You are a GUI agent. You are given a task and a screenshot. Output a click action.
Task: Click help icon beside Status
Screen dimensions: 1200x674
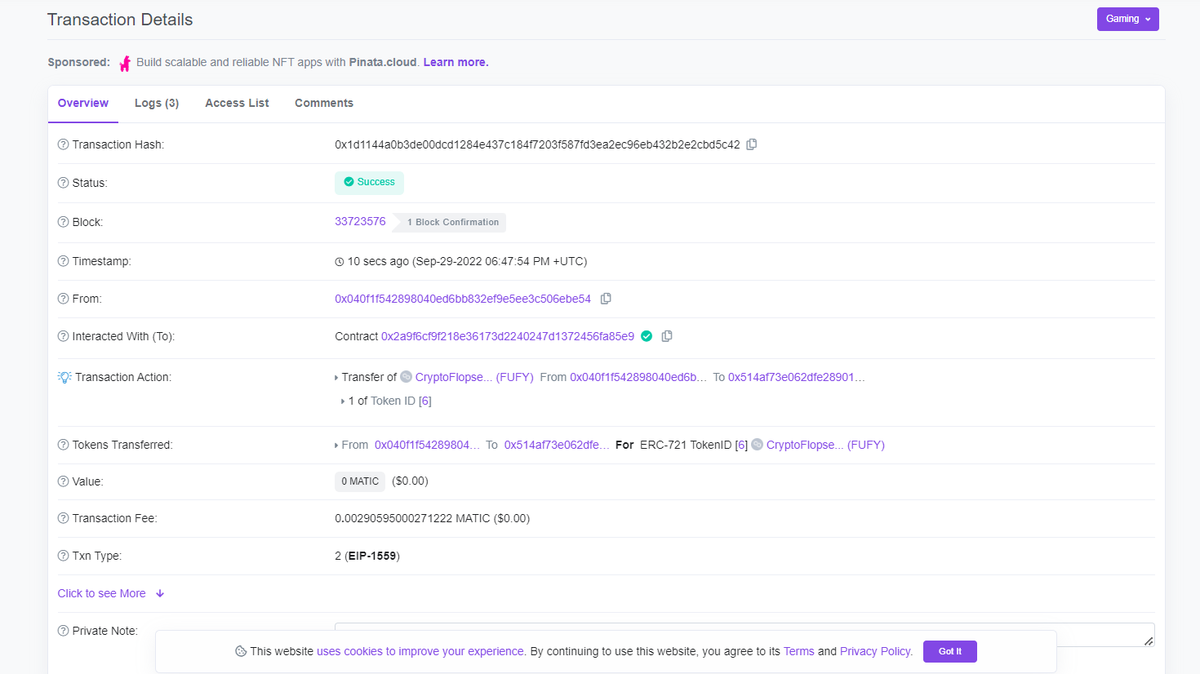click(63, 183)
